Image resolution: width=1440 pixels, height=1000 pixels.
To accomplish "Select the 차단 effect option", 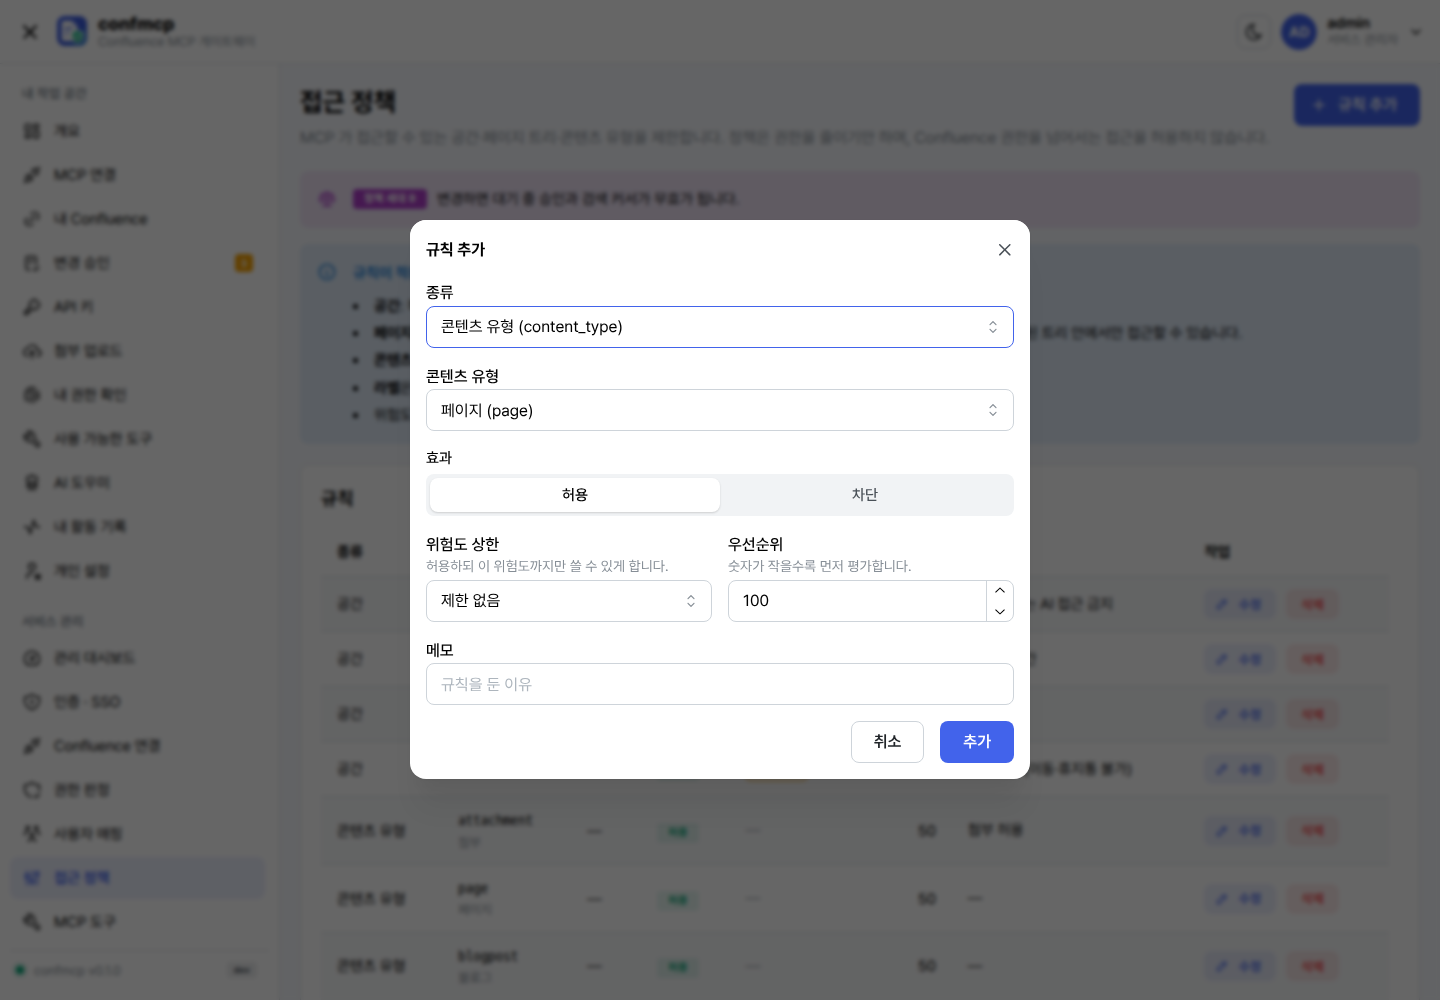I will 865,495.
